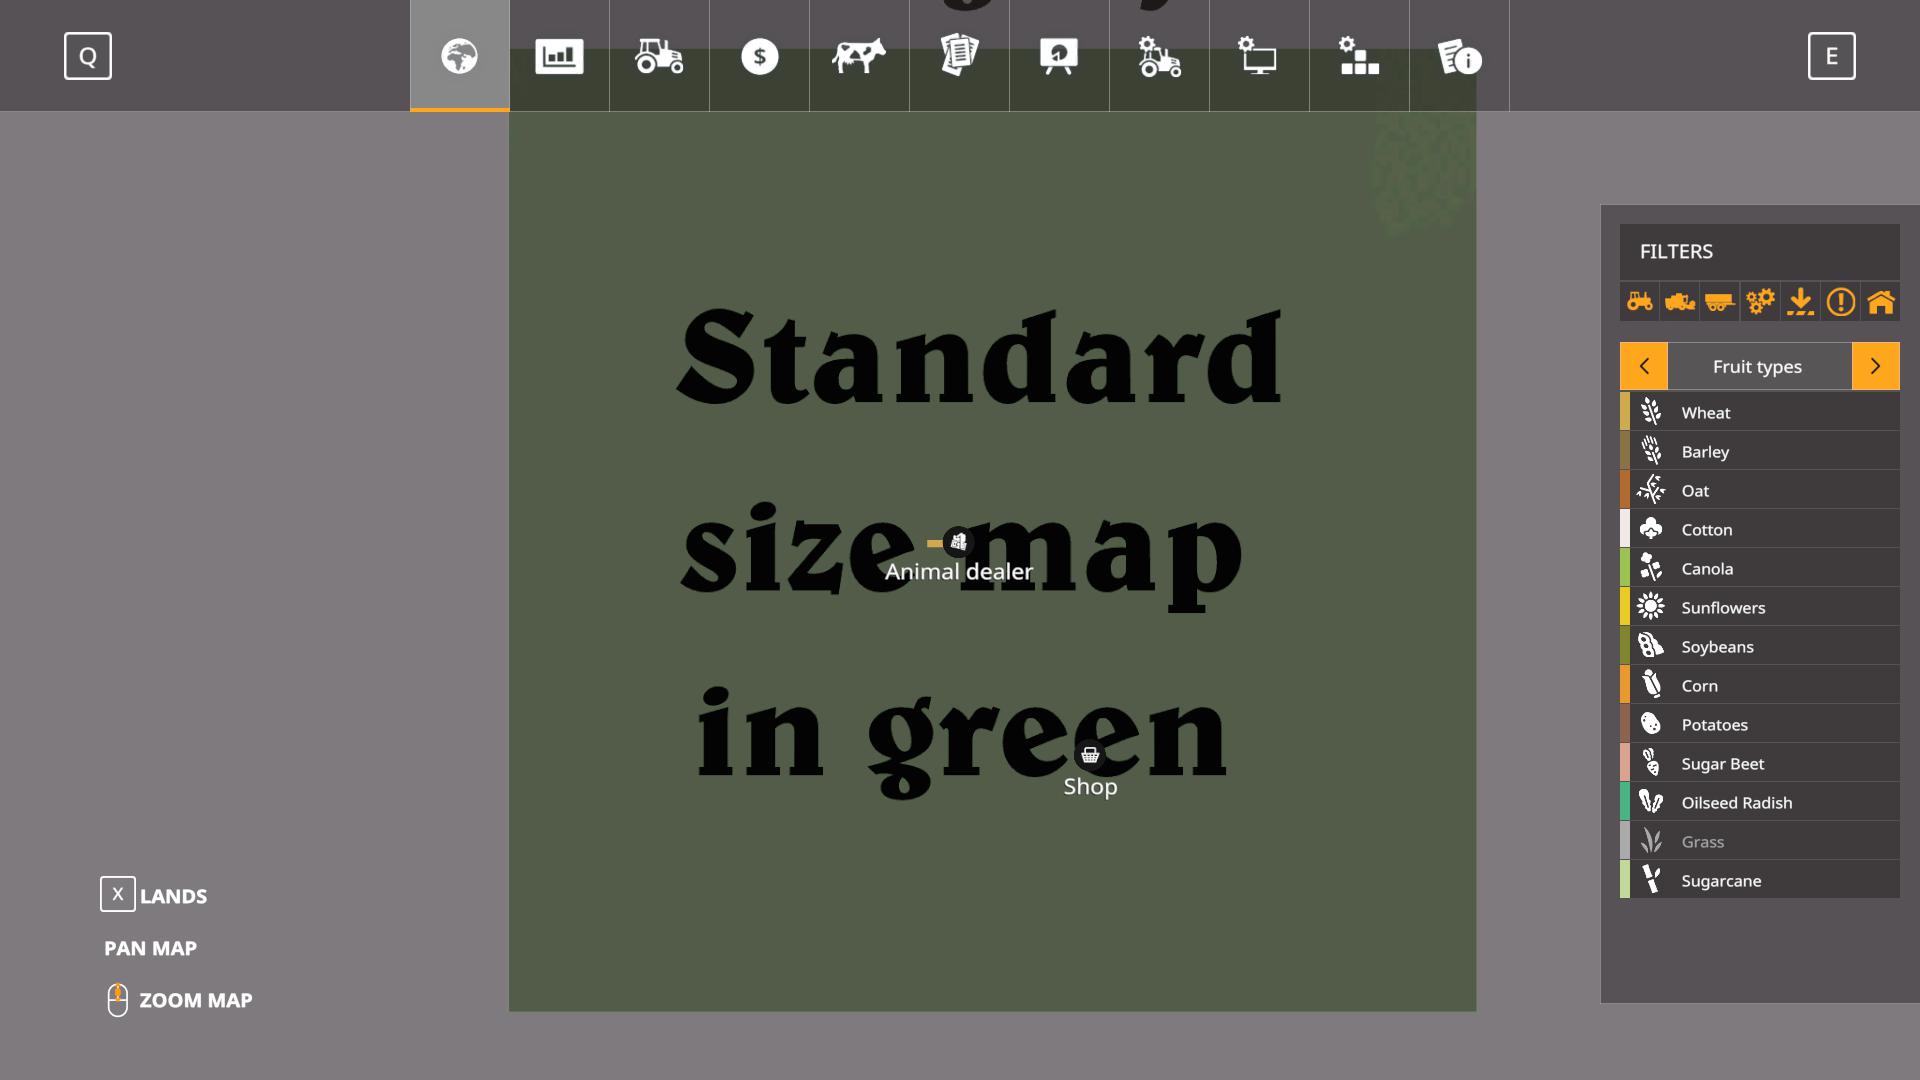Screen dimensions: 1920x1080
Task: Toggle the harvester map filter
Action: tap(1680, 301)
